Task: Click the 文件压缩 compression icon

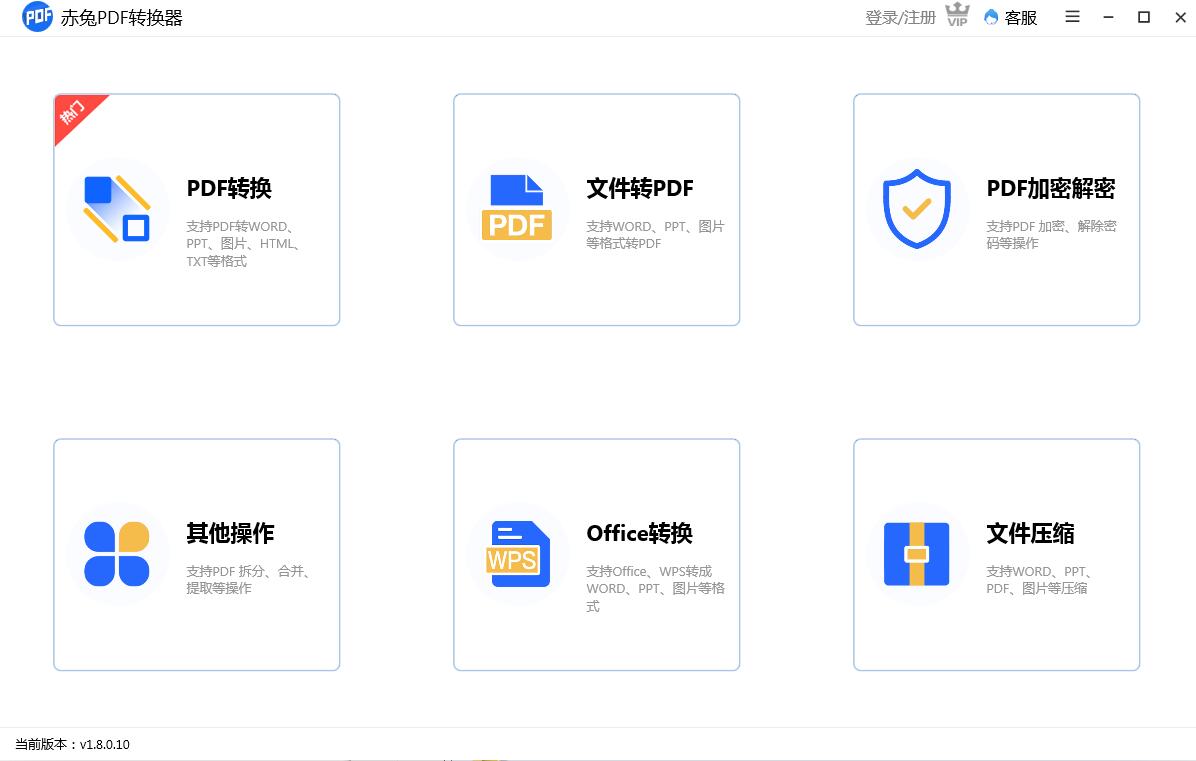Action: [x=917, y=553]
